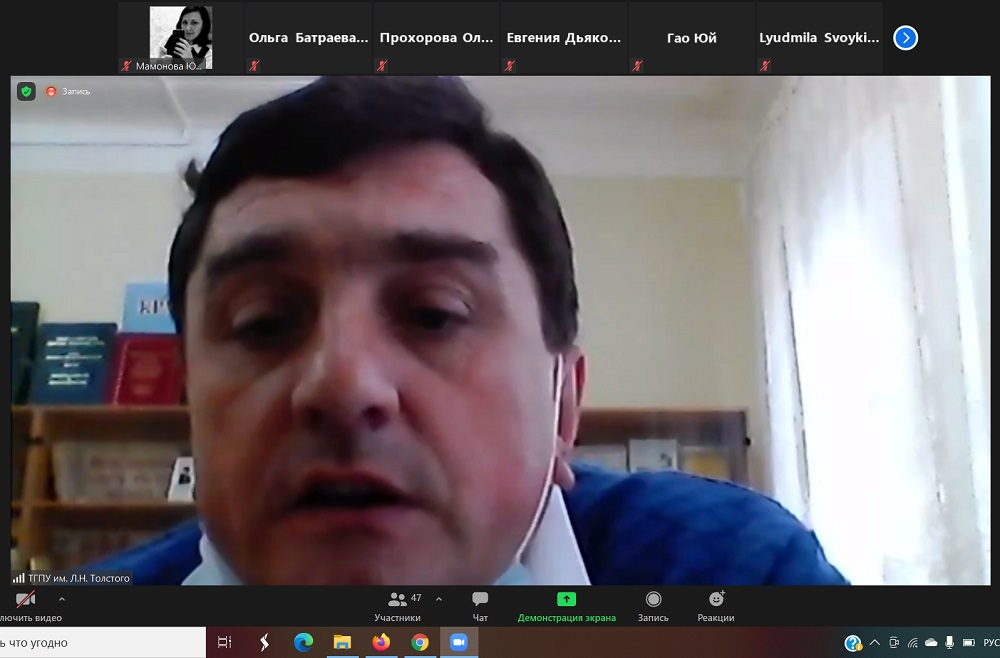Click Гао Юй muted microphone icon
This screenshot has width=1000, height=658.
636,66
